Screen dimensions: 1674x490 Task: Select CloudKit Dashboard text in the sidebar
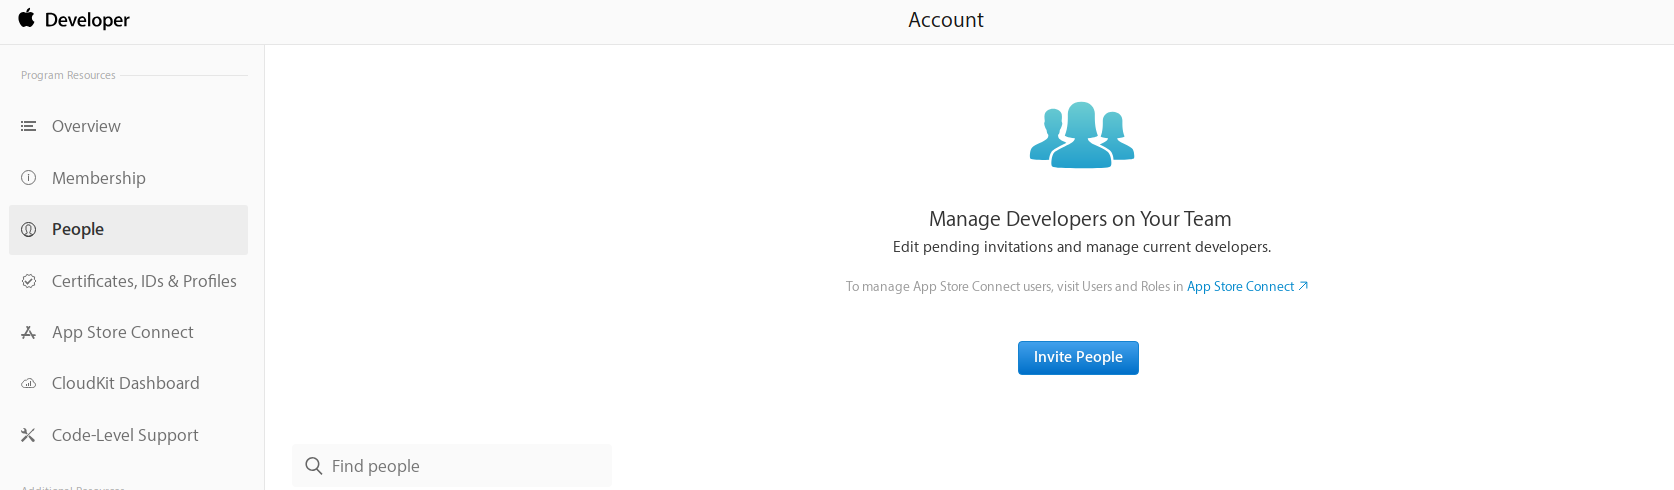[126, 383]
